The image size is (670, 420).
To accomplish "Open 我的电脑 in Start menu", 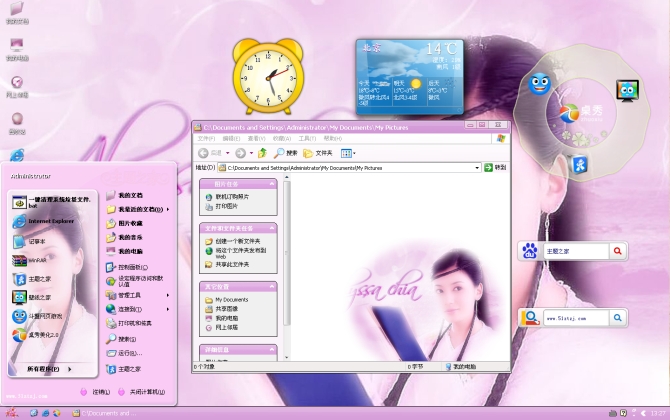I will 124,251.
